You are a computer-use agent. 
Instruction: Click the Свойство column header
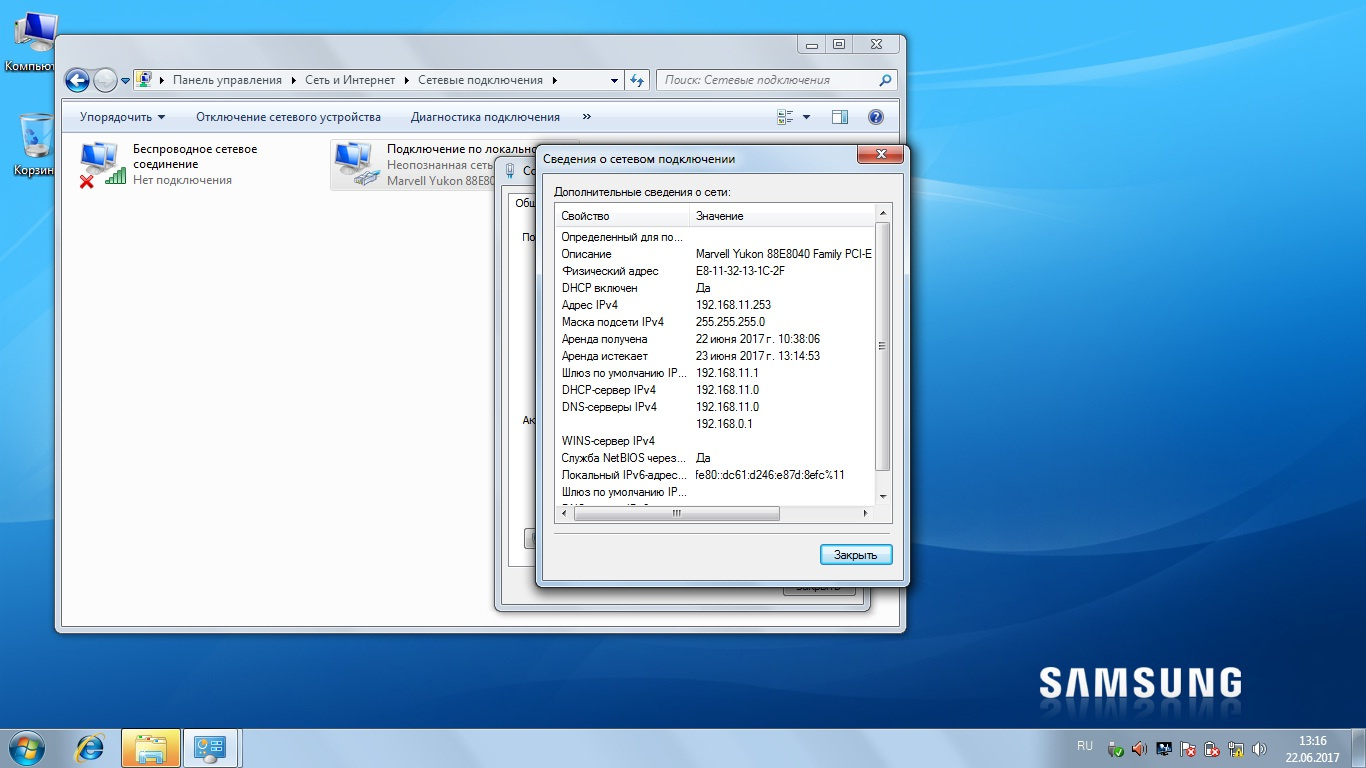622,216
